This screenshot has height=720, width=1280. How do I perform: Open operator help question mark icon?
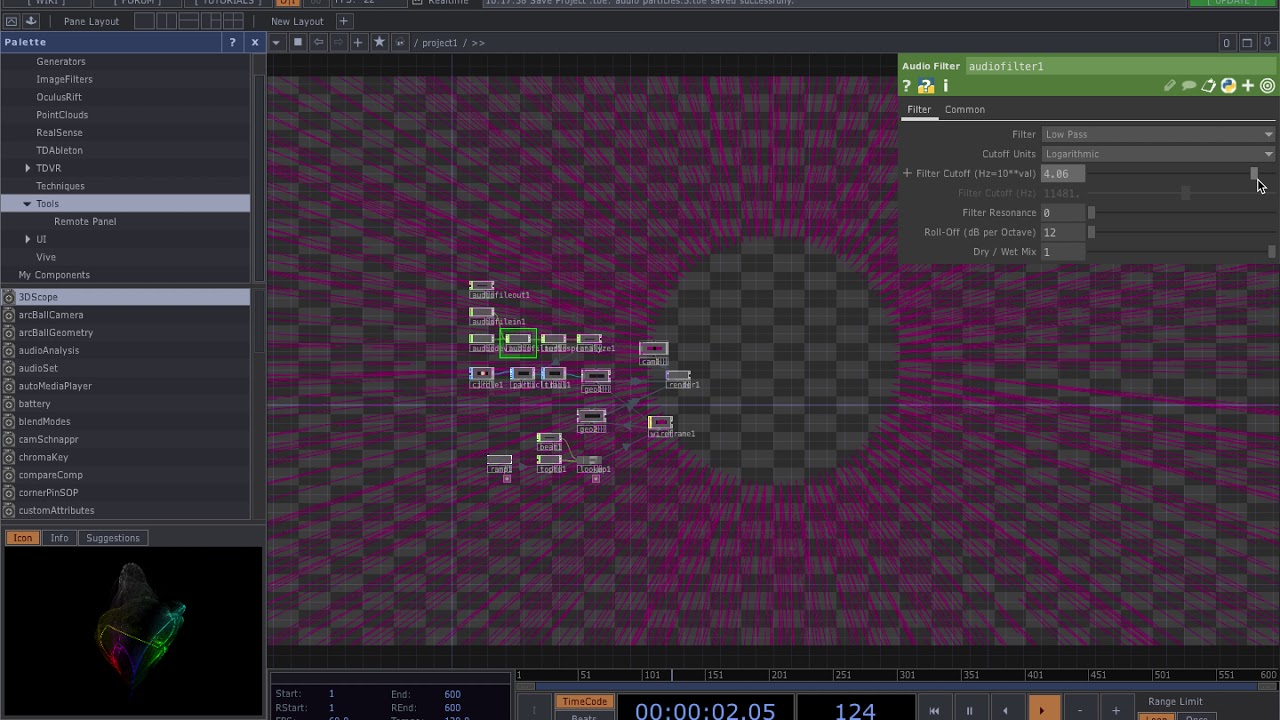(907, 87)
